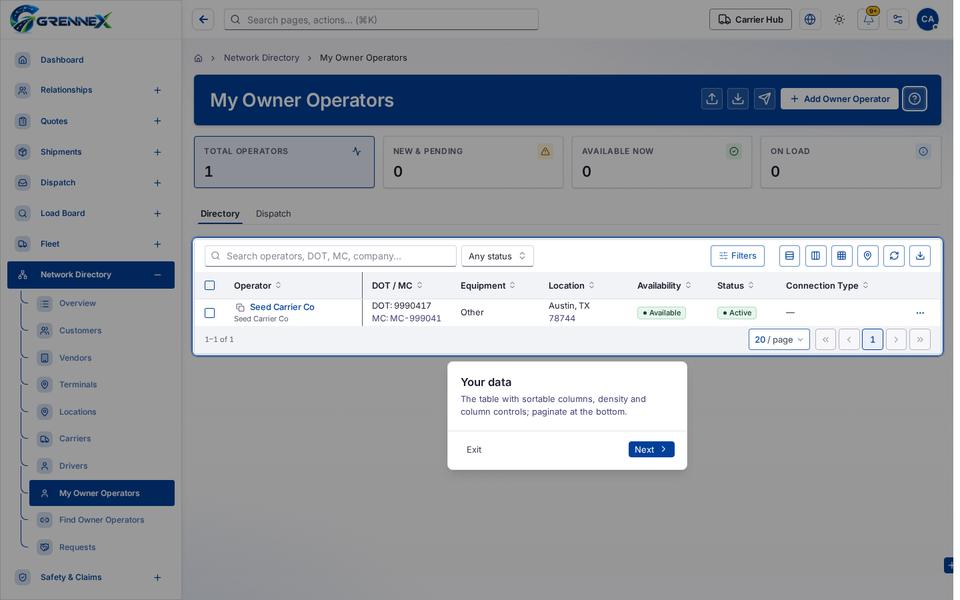Open the column controls icon
This screenshot has height=600, width=960.
click(x=816, y=256)
